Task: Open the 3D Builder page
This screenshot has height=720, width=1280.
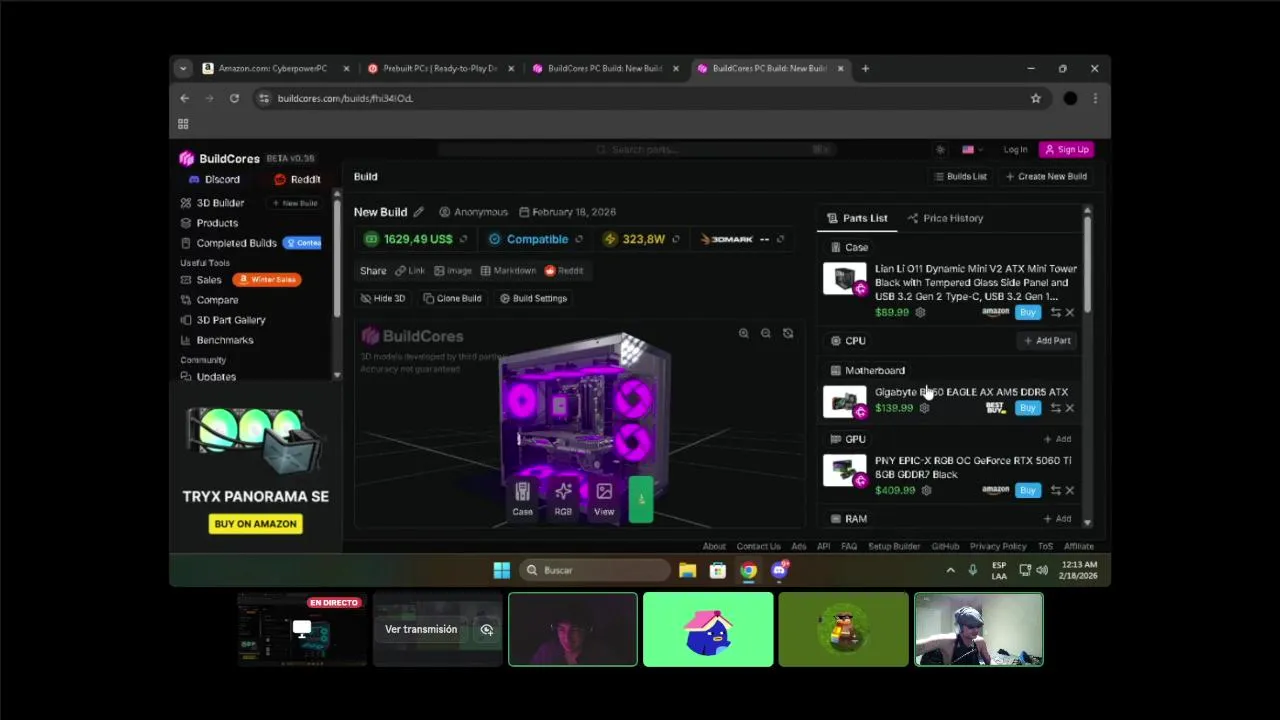Action: pos(212,203)
